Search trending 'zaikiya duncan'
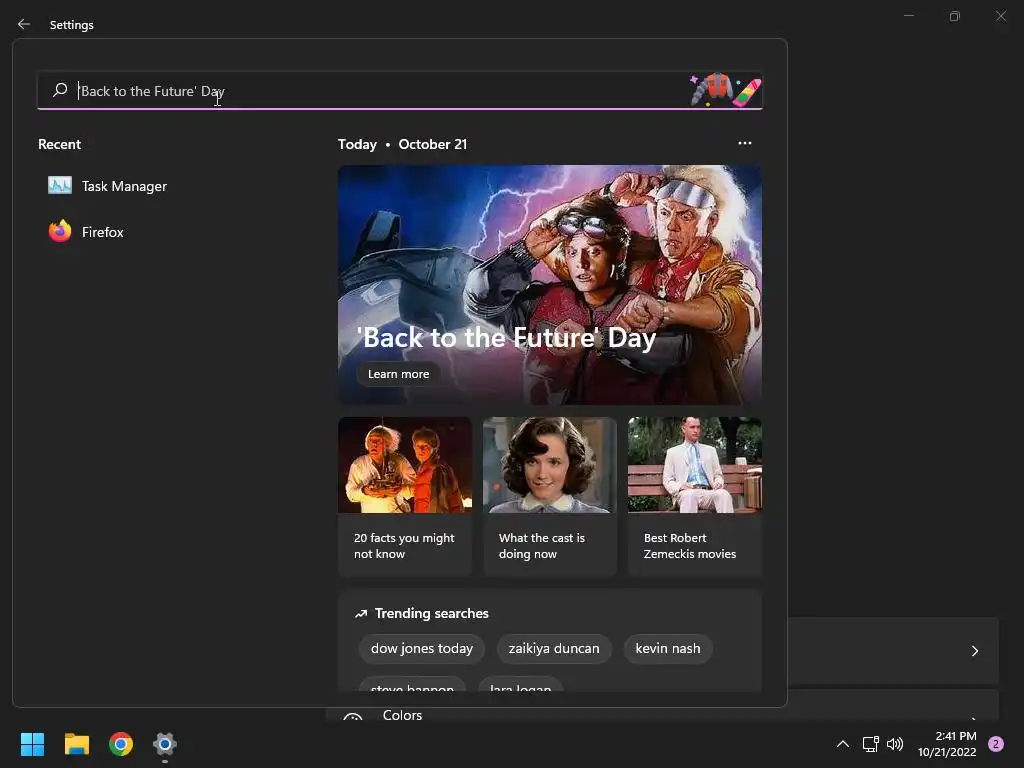The height and width of the screenshot is (768, 1024). pyautogui.click(x=554, y=648)
